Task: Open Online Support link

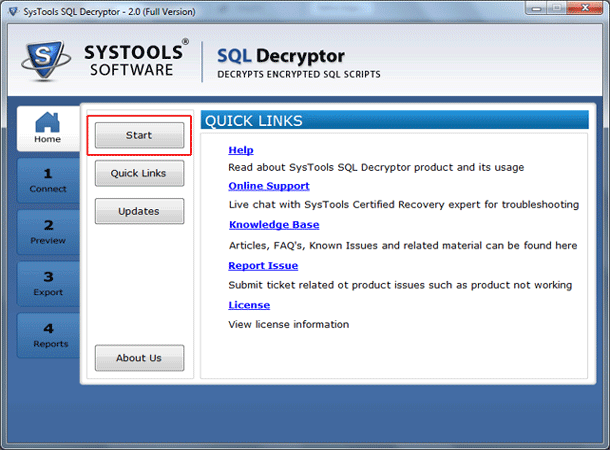Action: [269, 186]
